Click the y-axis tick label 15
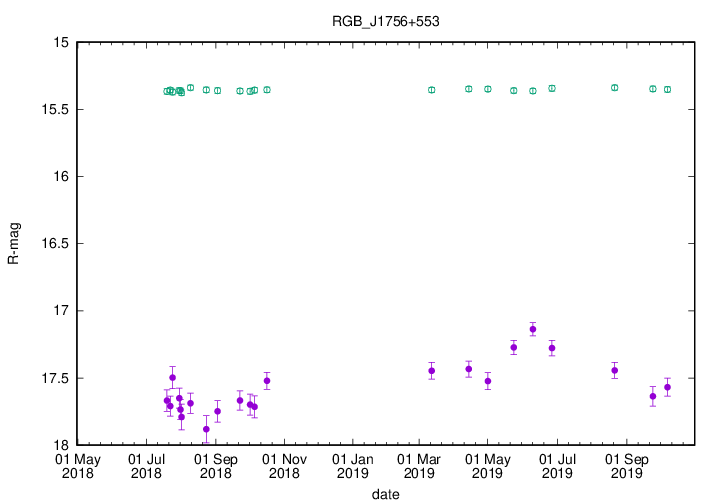The height and width of the screenshot is (504, 720). [60, 43]
